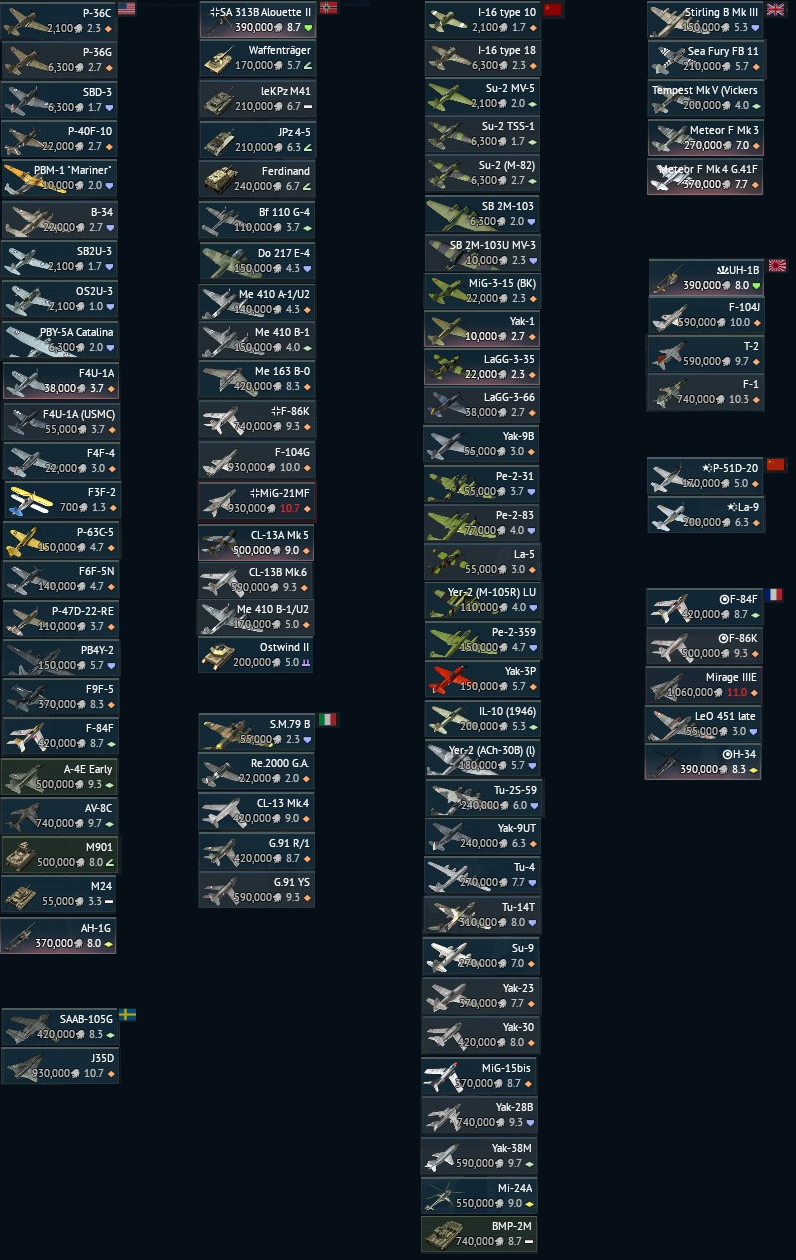Viewport: 796px width, 1260px height.
Task: Select the Mi-24A helicopter card
Action: point(481,1195)
